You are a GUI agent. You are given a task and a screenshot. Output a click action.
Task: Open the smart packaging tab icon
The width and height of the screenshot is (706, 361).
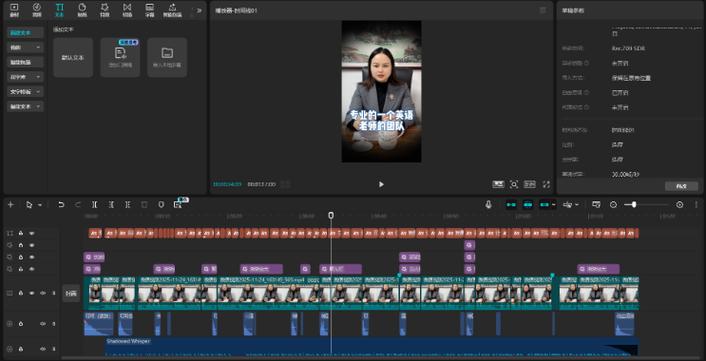point(172,10)
